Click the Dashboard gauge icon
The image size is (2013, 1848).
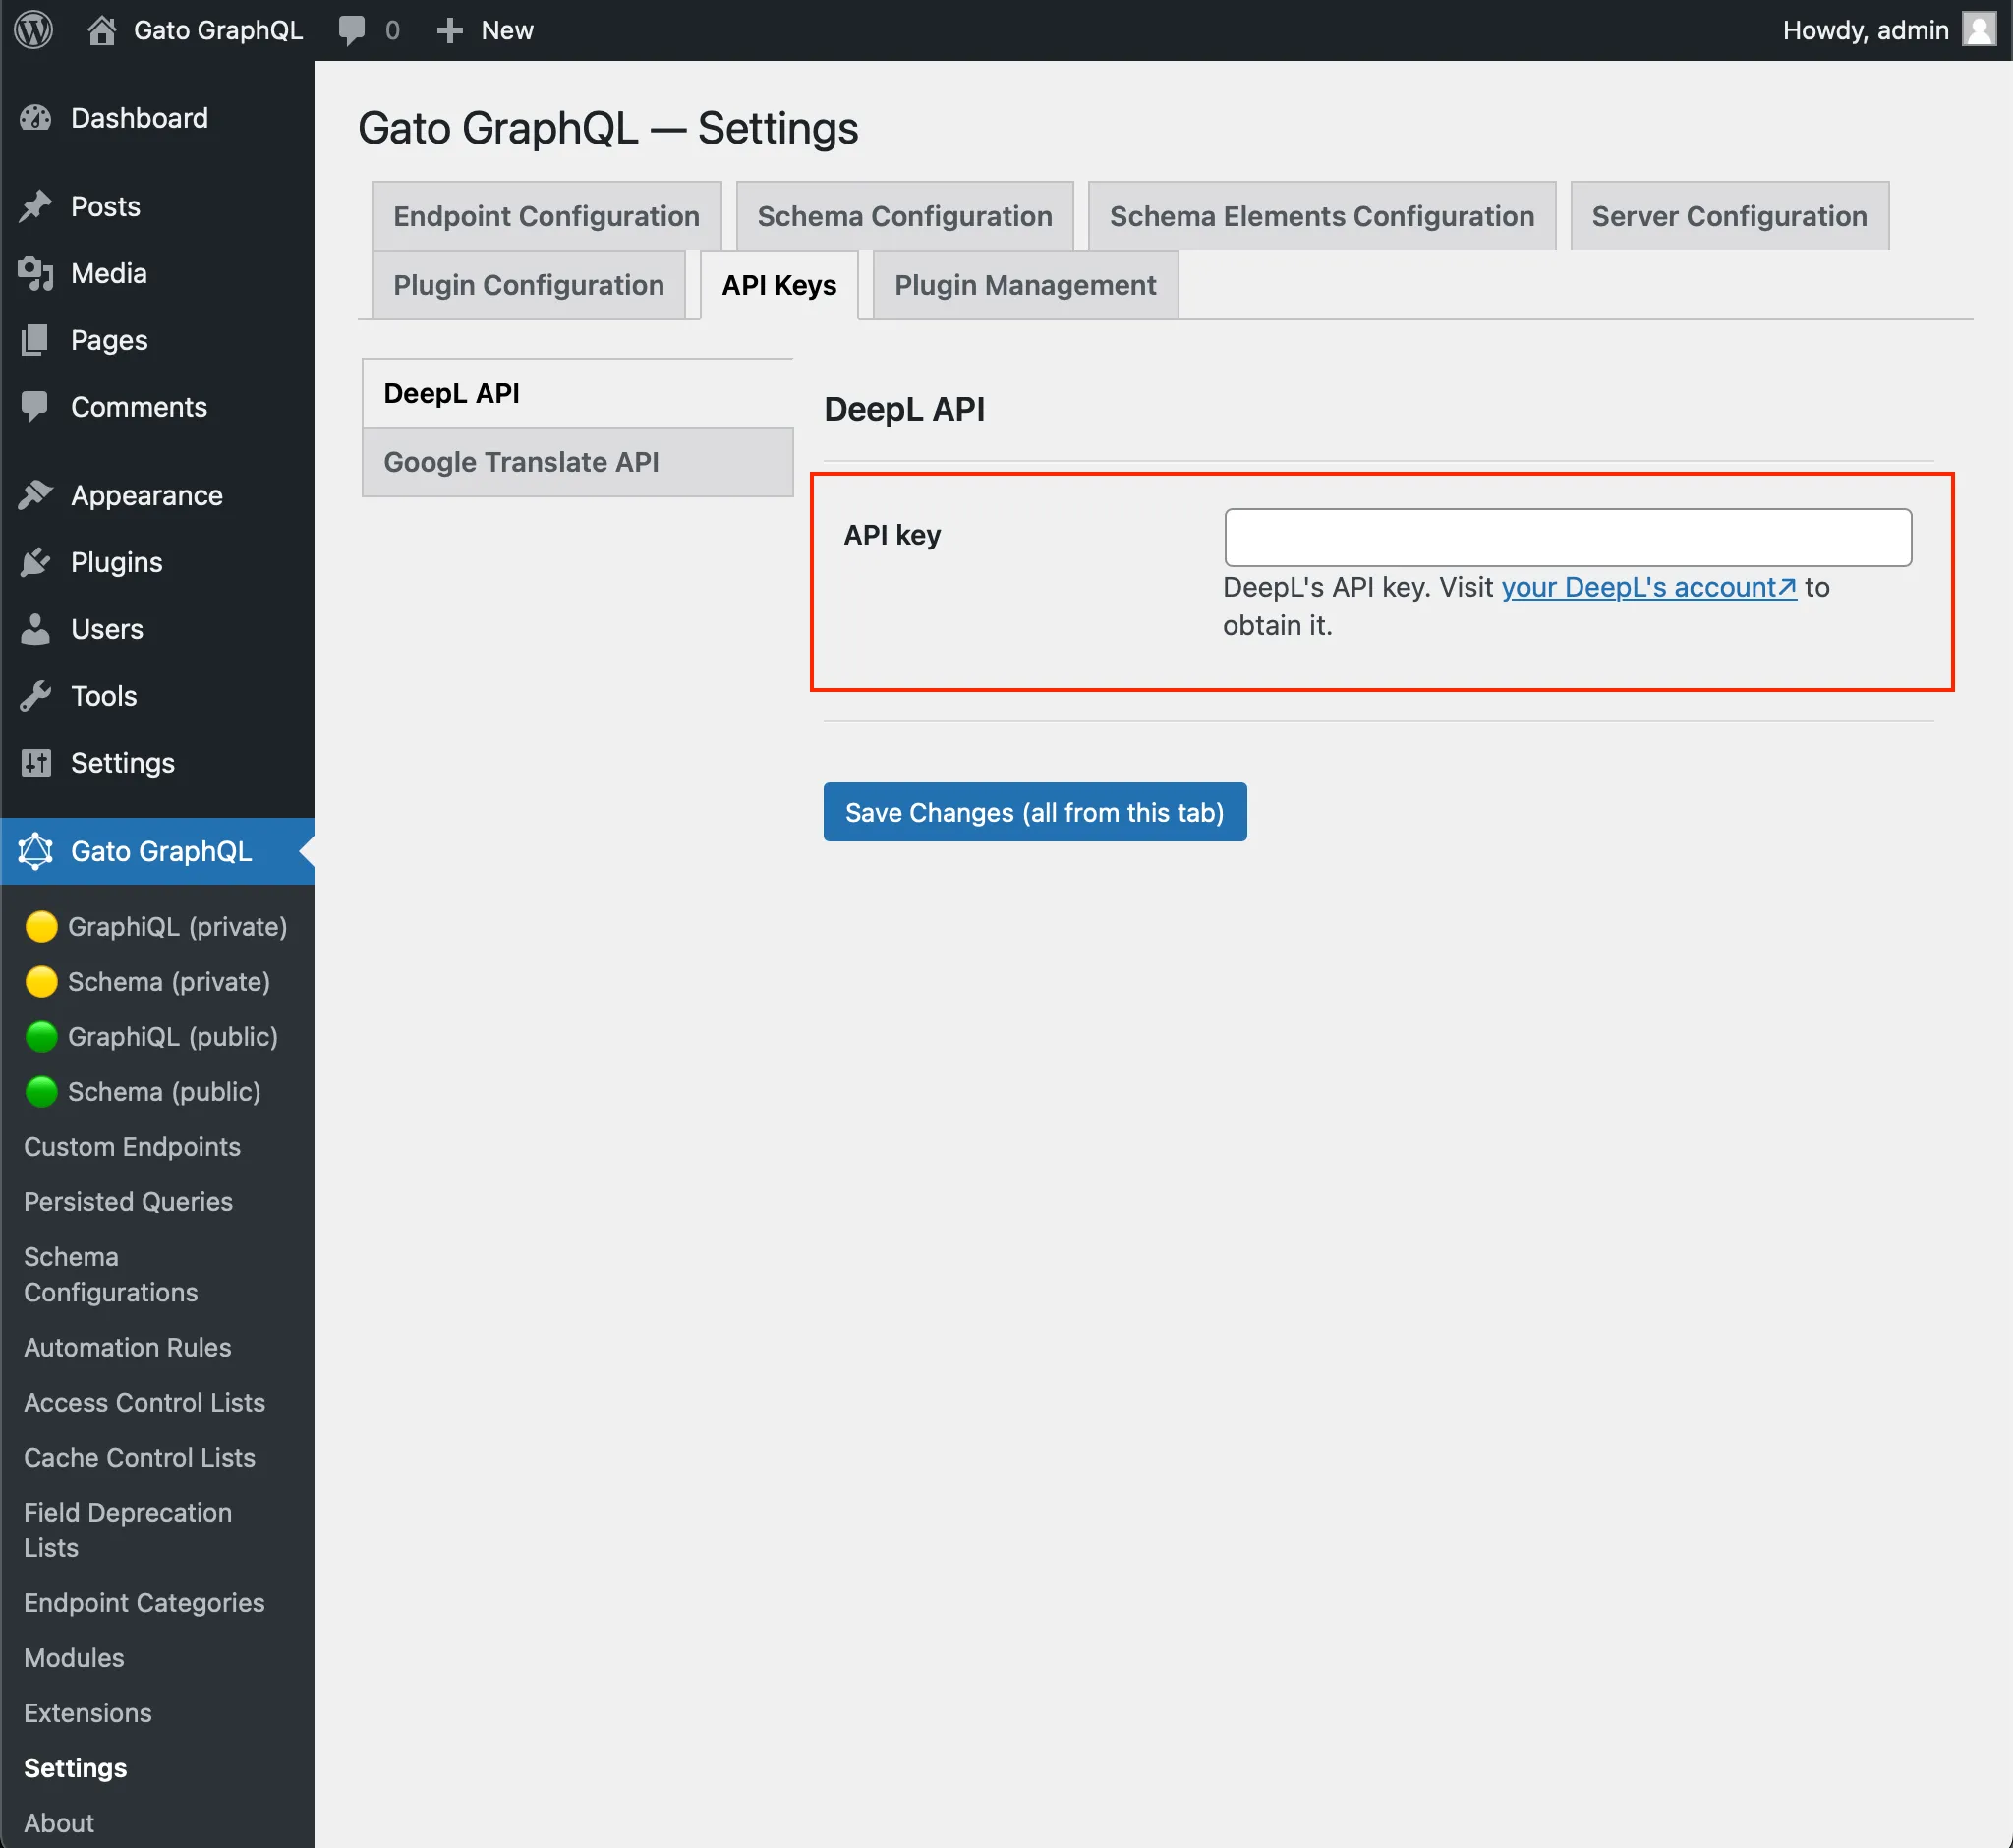tap(36, 118)
